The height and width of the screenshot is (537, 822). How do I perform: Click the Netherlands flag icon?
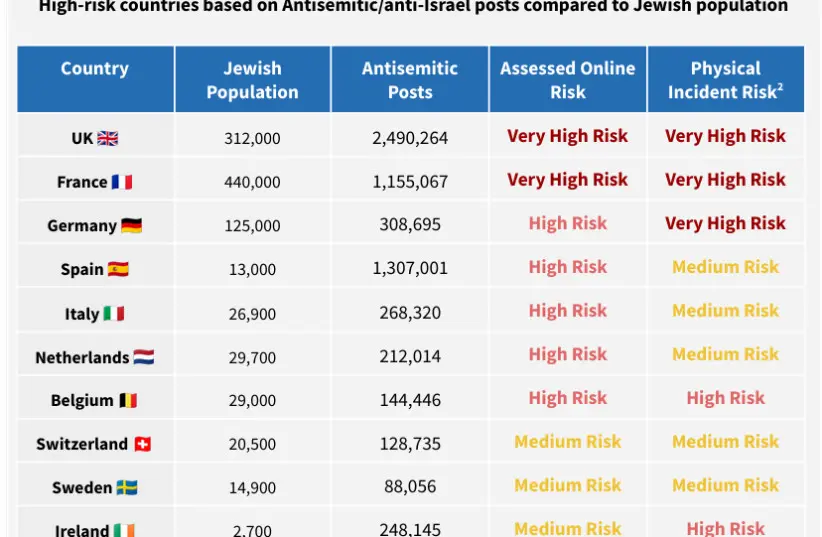(x=144, y=357)
